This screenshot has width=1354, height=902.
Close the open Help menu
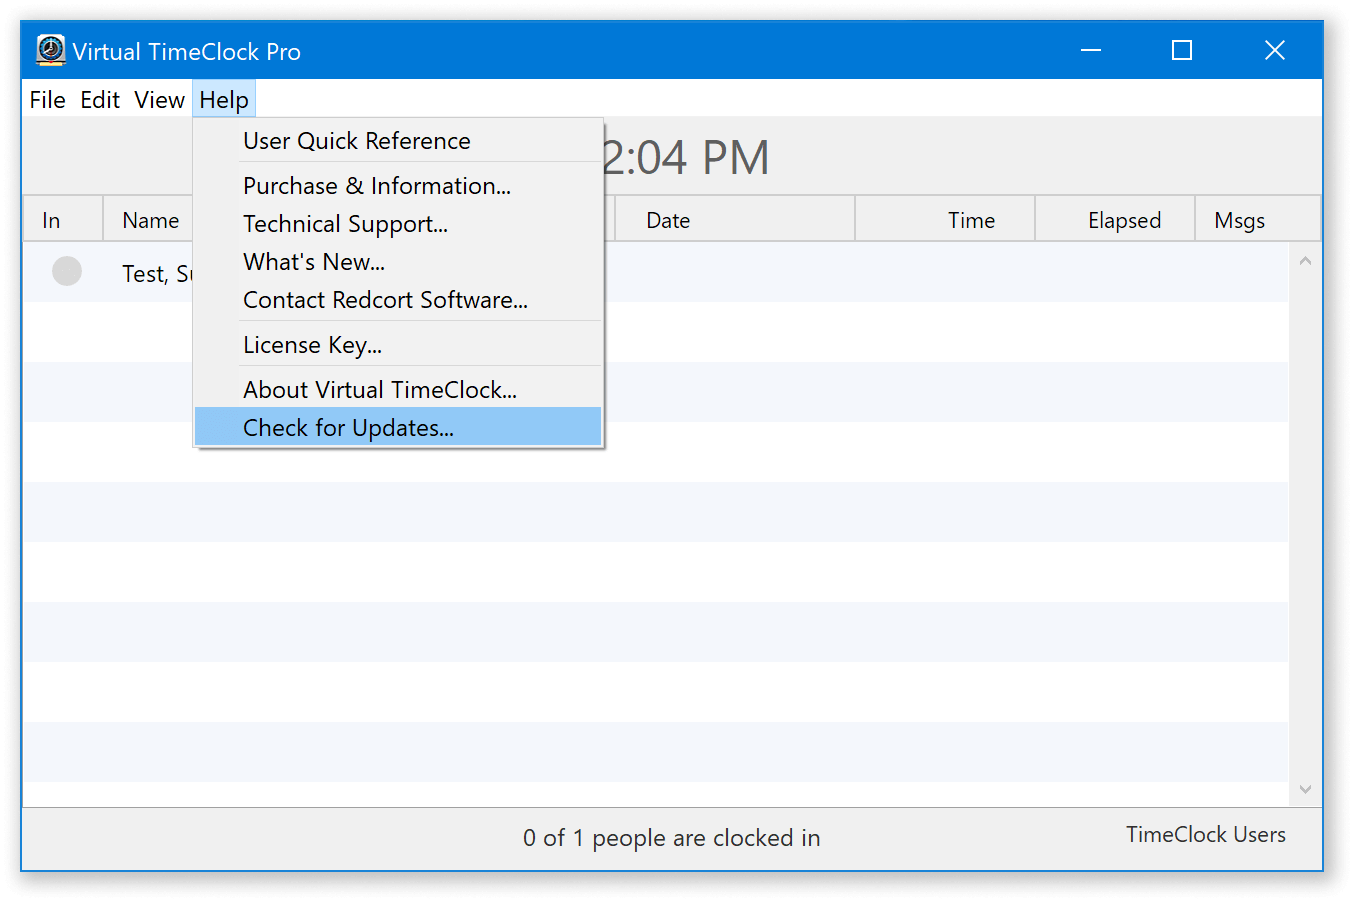click(224, 100)
